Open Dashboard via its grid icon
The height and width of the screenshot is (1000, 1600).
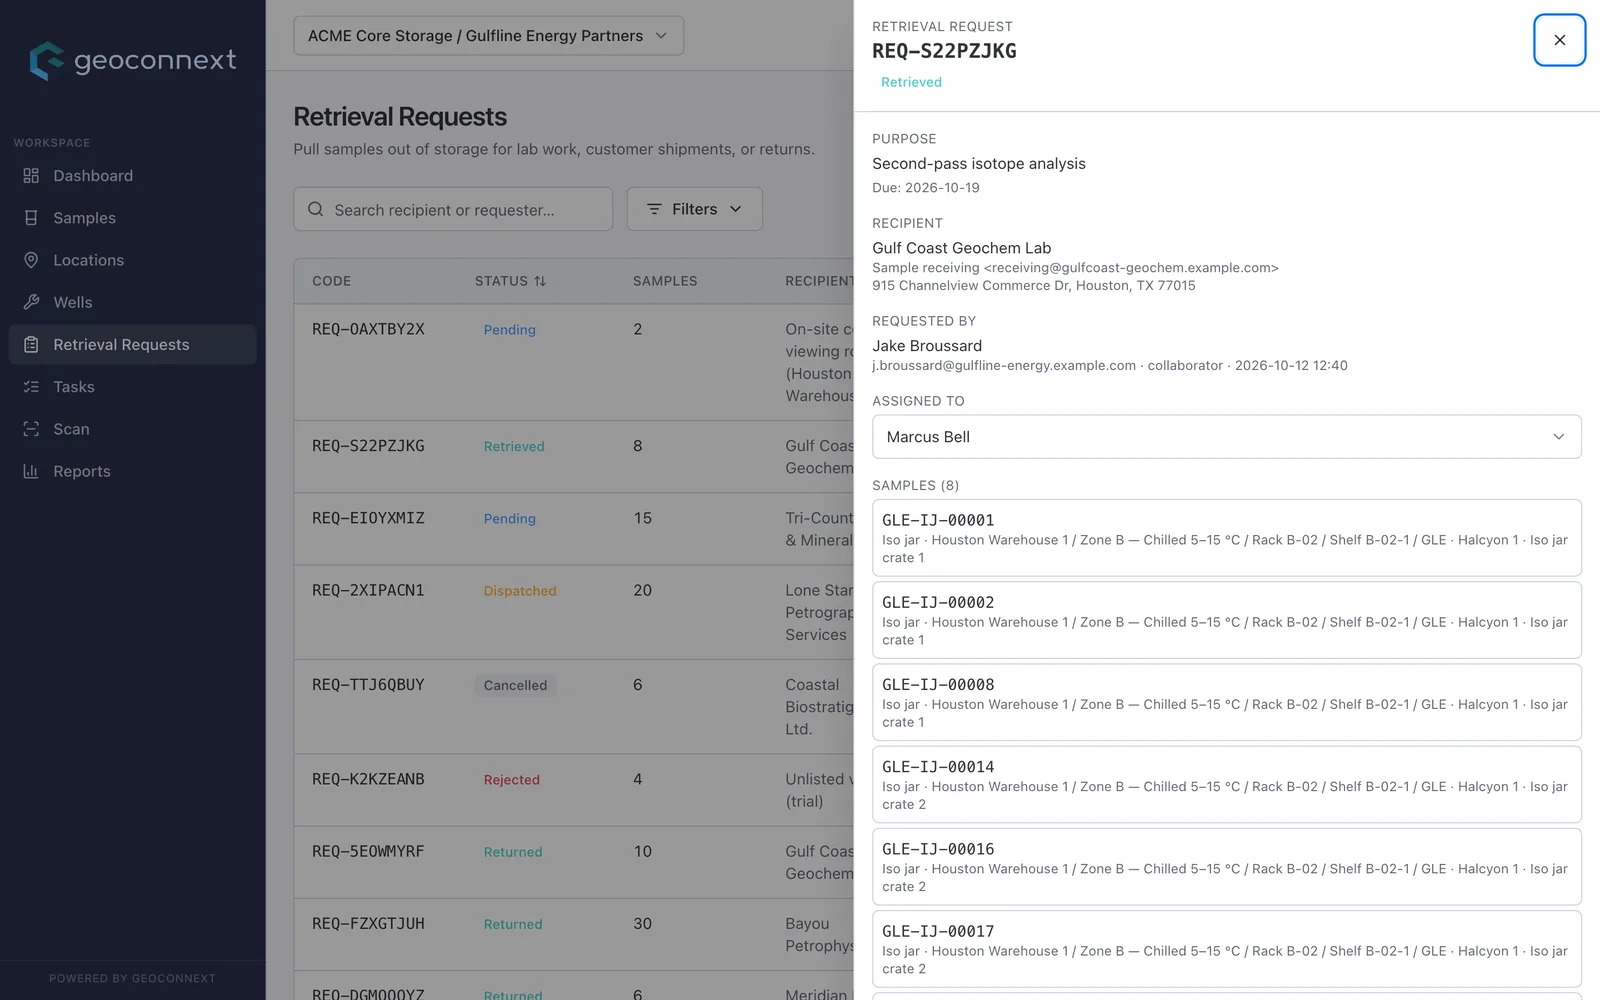(x=31, y=176)
